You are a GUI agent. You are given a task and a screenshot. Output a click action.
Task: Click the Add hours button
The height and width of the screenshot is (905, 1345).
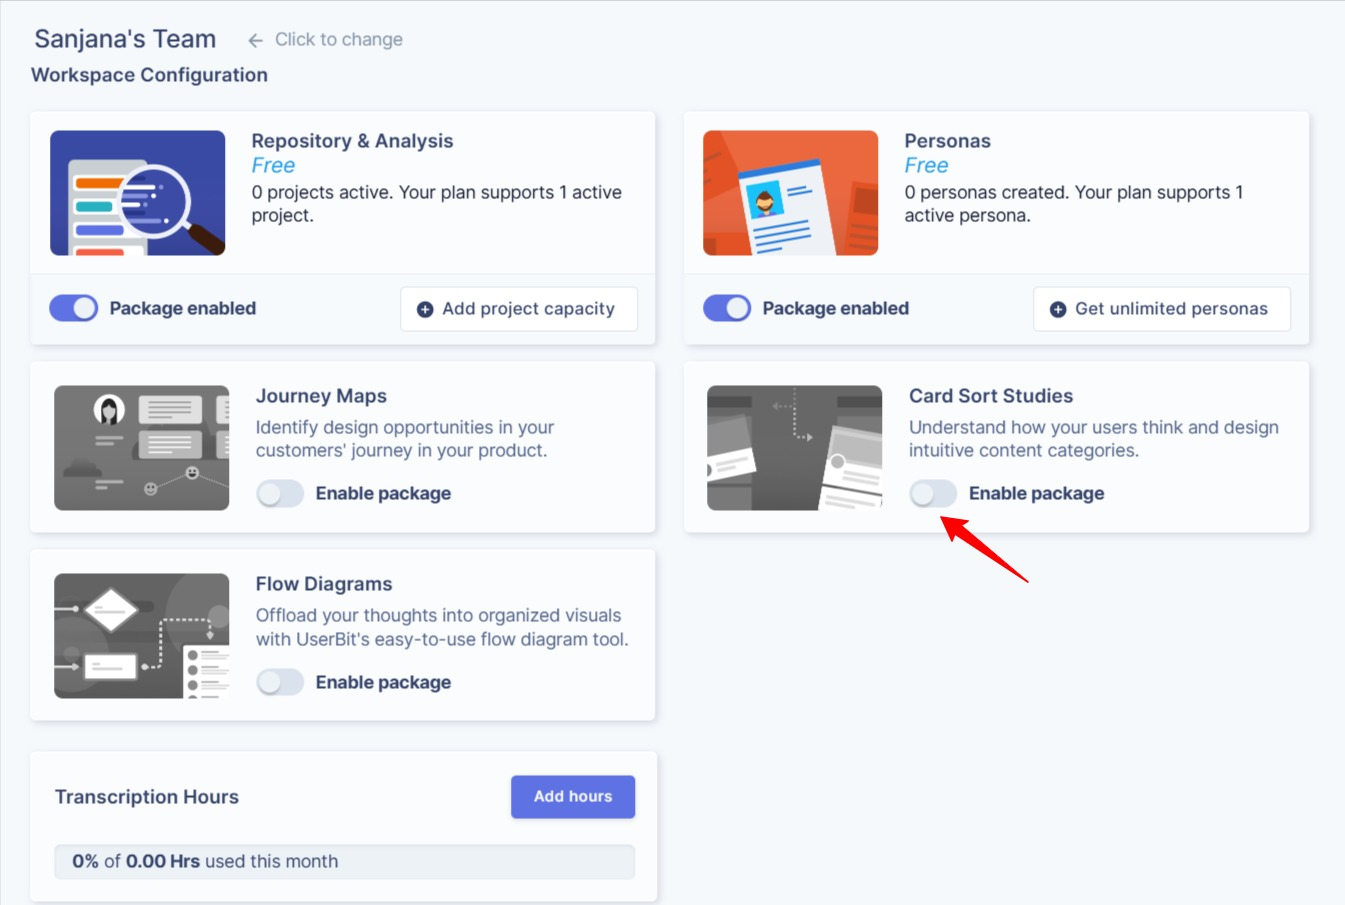pyautogui.click(x=572, y=796)
